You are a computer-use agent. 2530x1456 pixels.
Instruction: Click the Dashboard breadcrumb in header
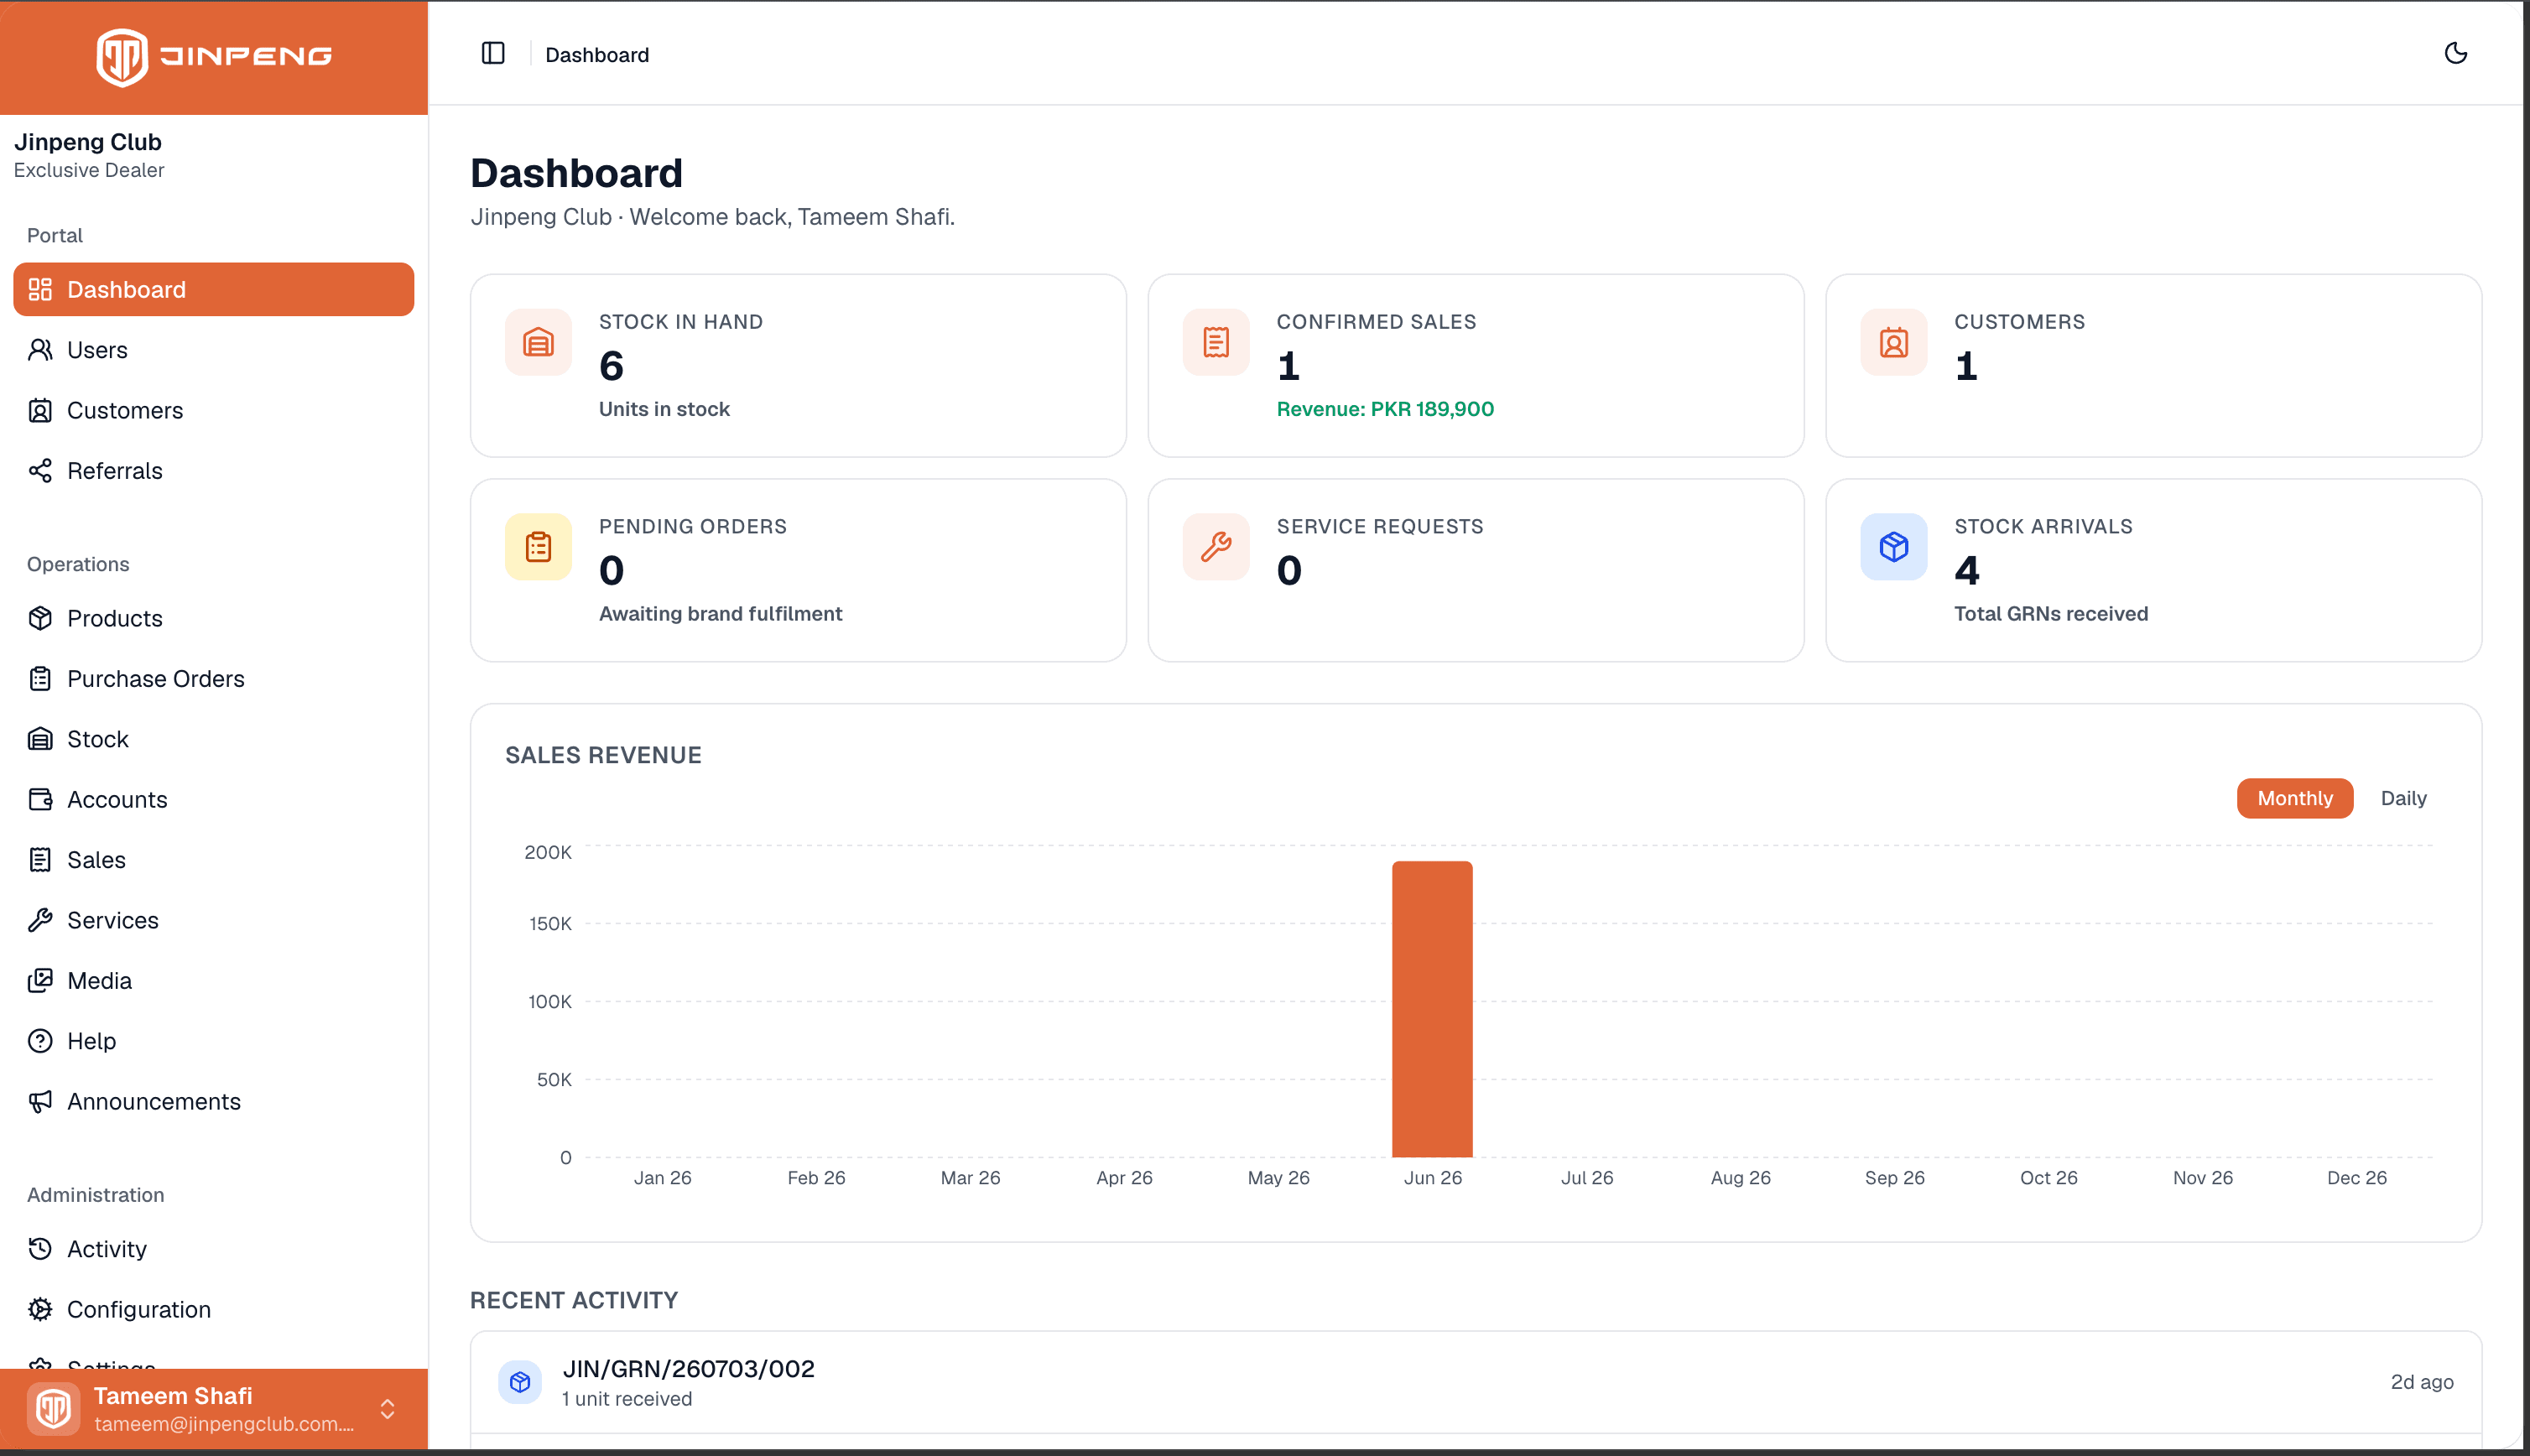(x=597, y=55)
